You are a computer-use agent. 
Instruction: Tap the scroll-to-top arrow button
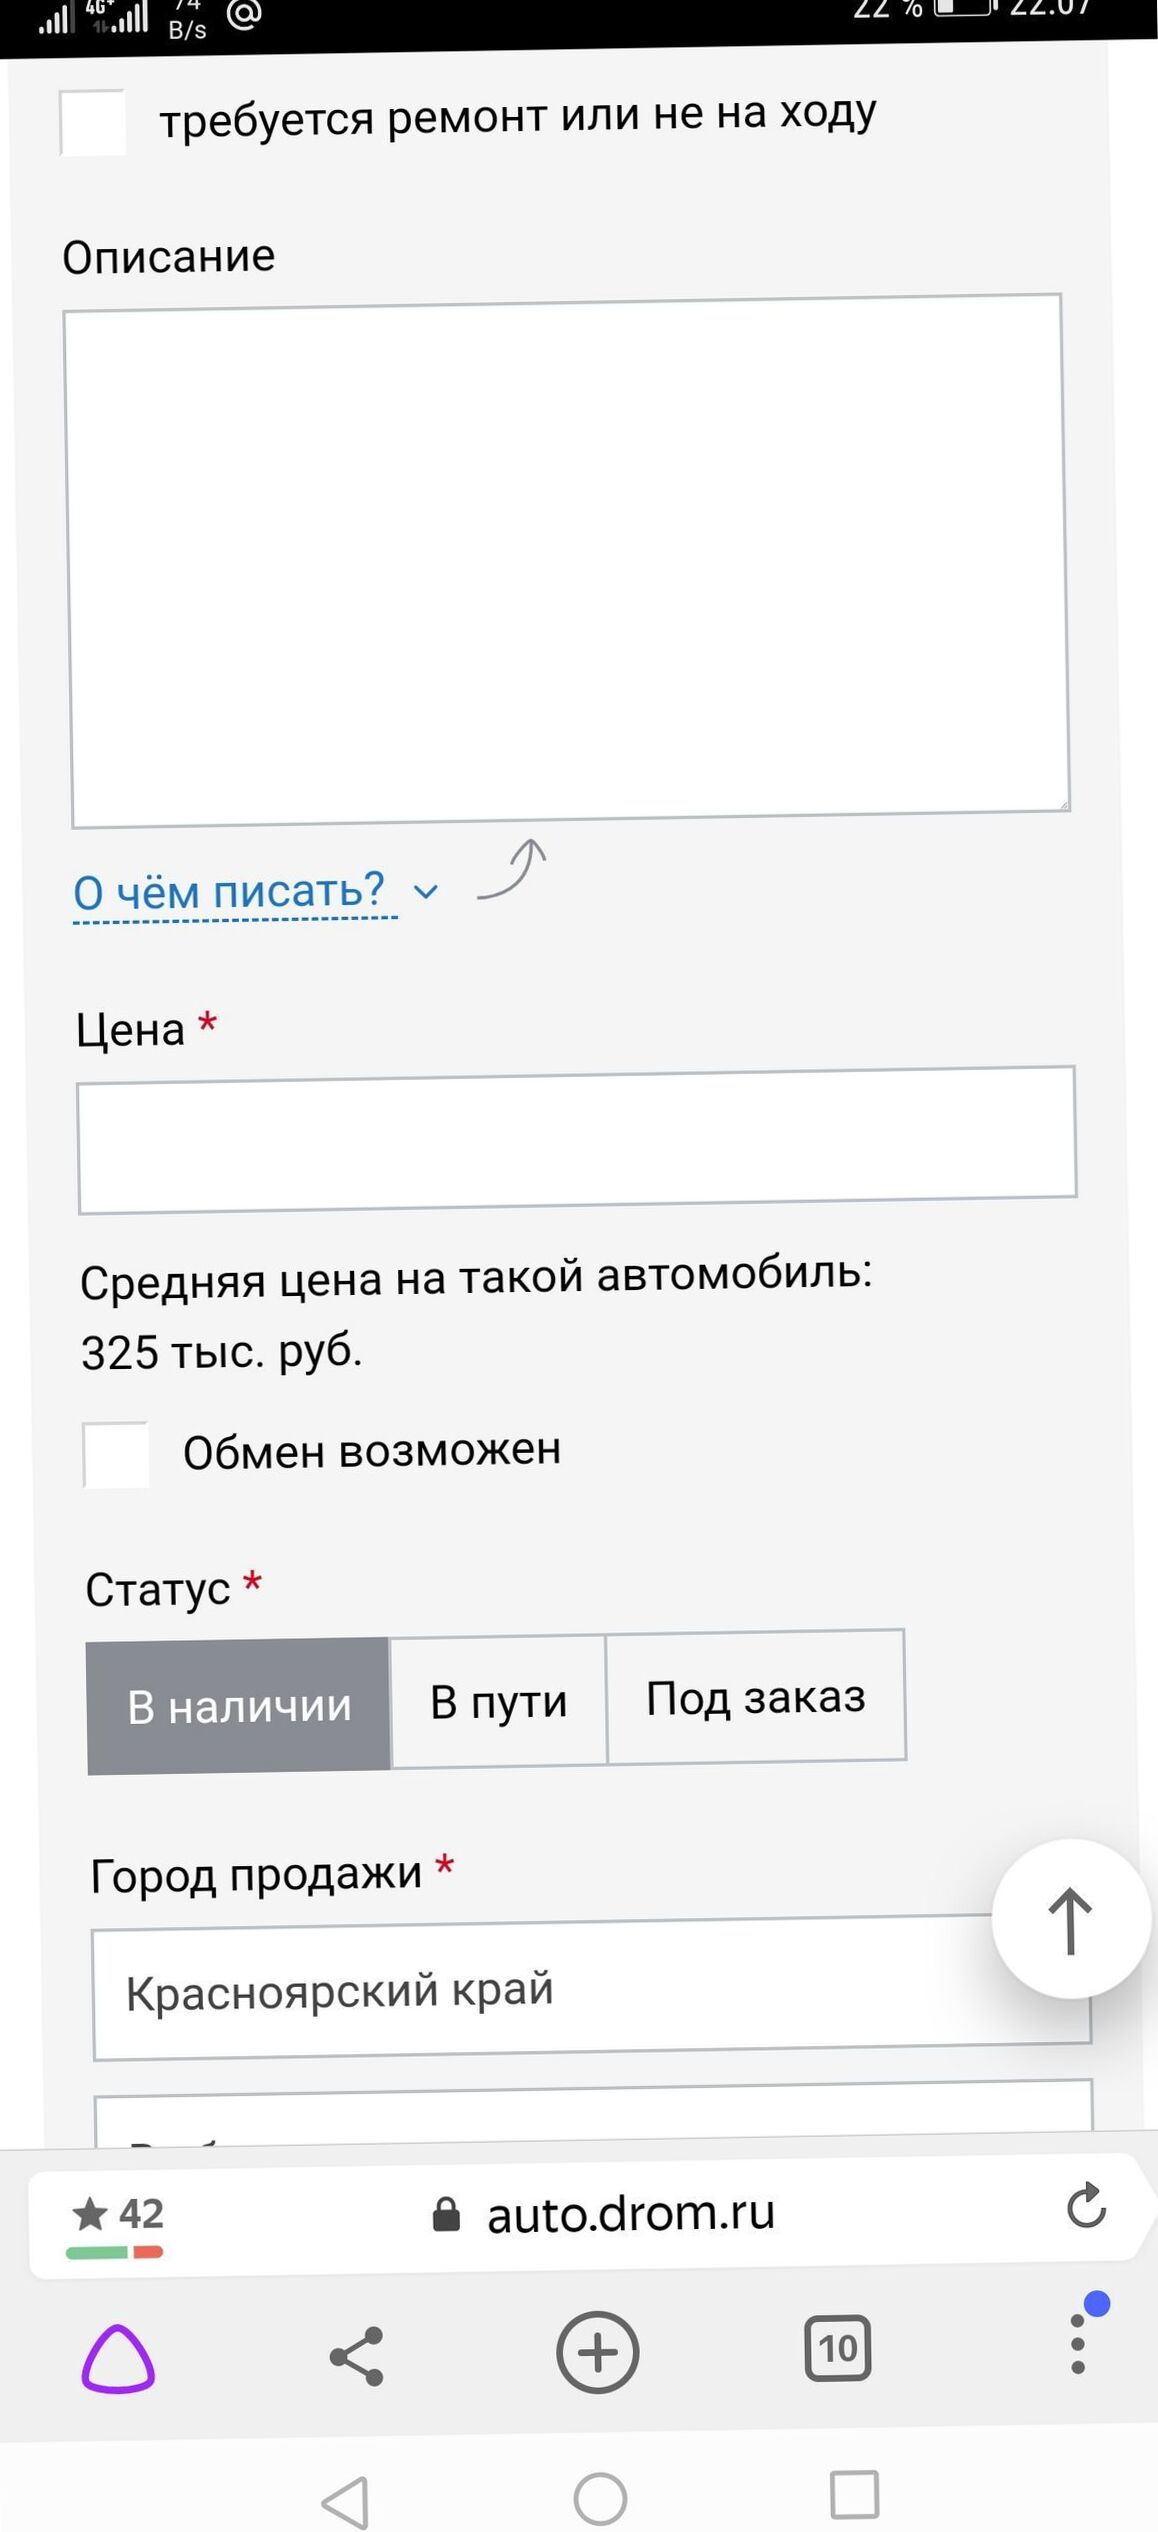pyautogui.click(x=1070, y=1919)
